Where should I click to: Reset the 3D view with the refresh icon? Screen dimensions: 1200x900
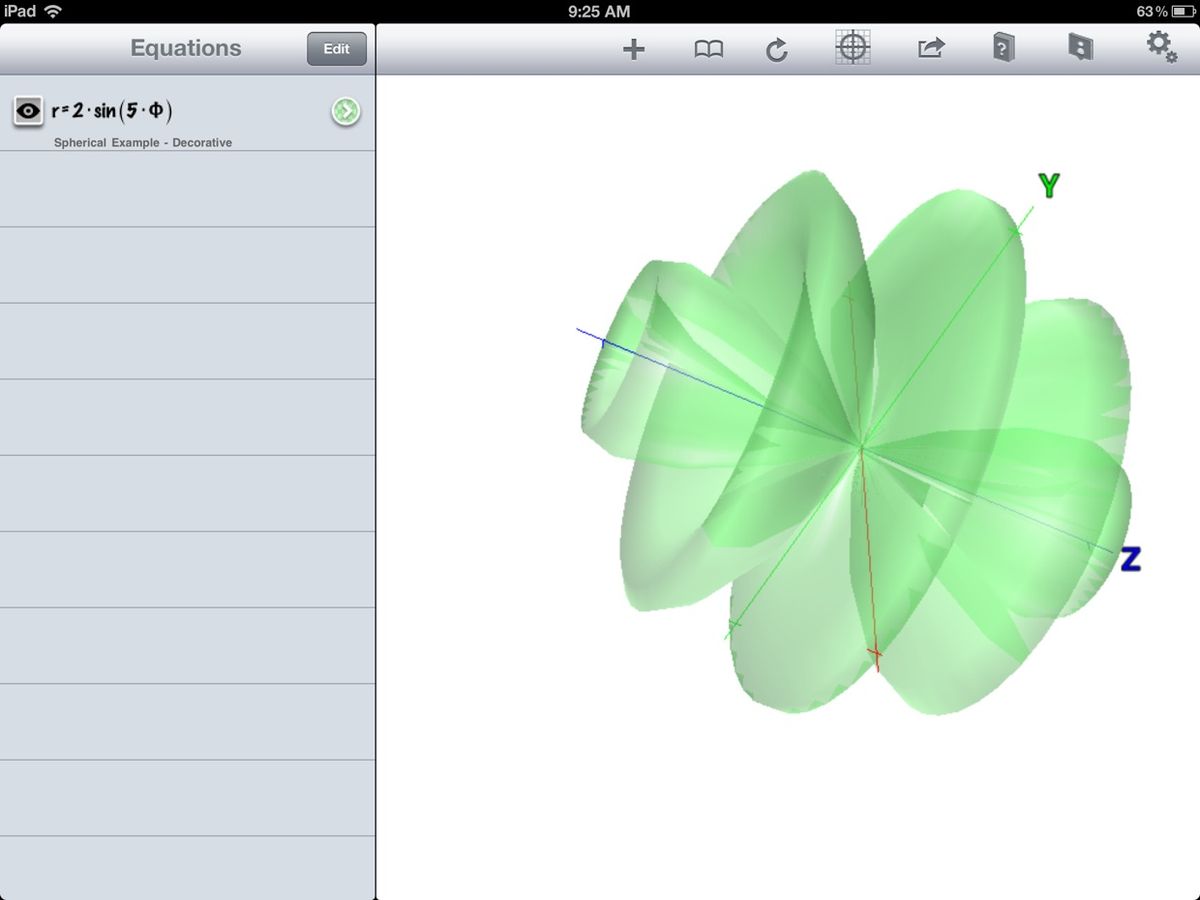click(x=777, y=47)
